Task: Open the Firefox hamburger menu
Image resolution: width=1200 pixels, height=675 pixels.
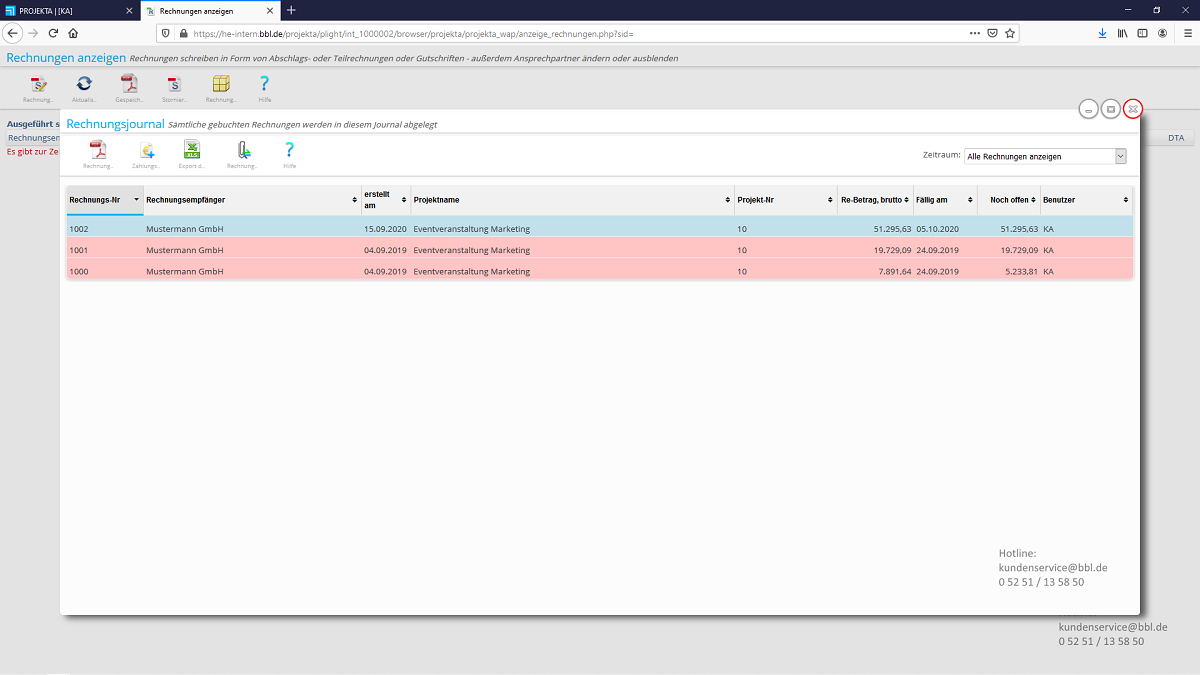Action: click(x=1187, y=33)
